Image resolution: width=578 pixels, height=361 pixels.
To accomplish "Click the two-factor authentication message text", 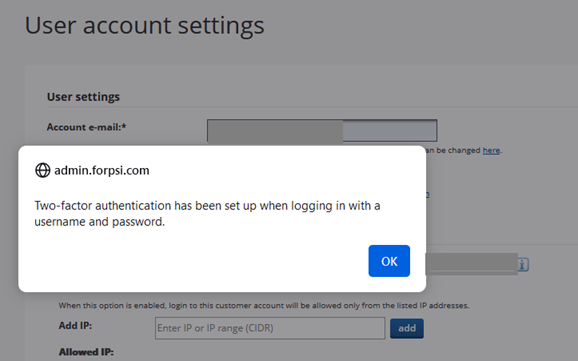I will pyautogui.click(x=207, y=213).
